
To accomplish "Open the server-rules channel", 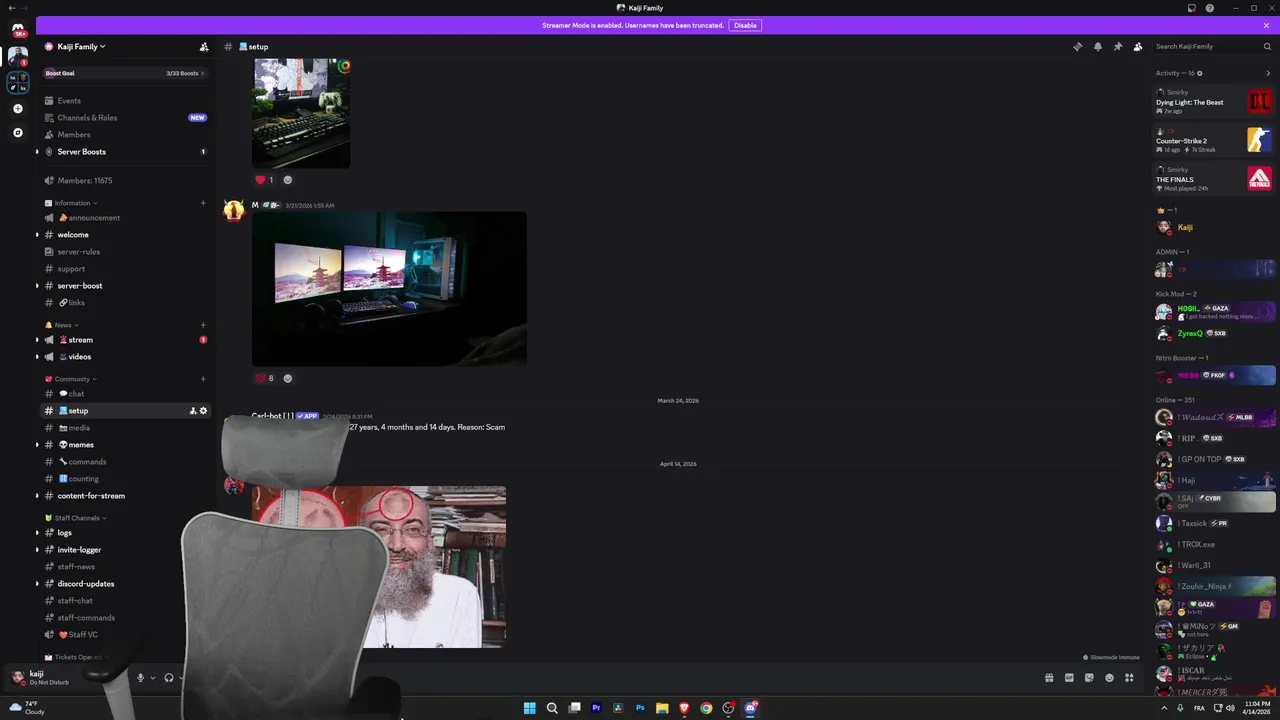I will [x=125, y=252].
